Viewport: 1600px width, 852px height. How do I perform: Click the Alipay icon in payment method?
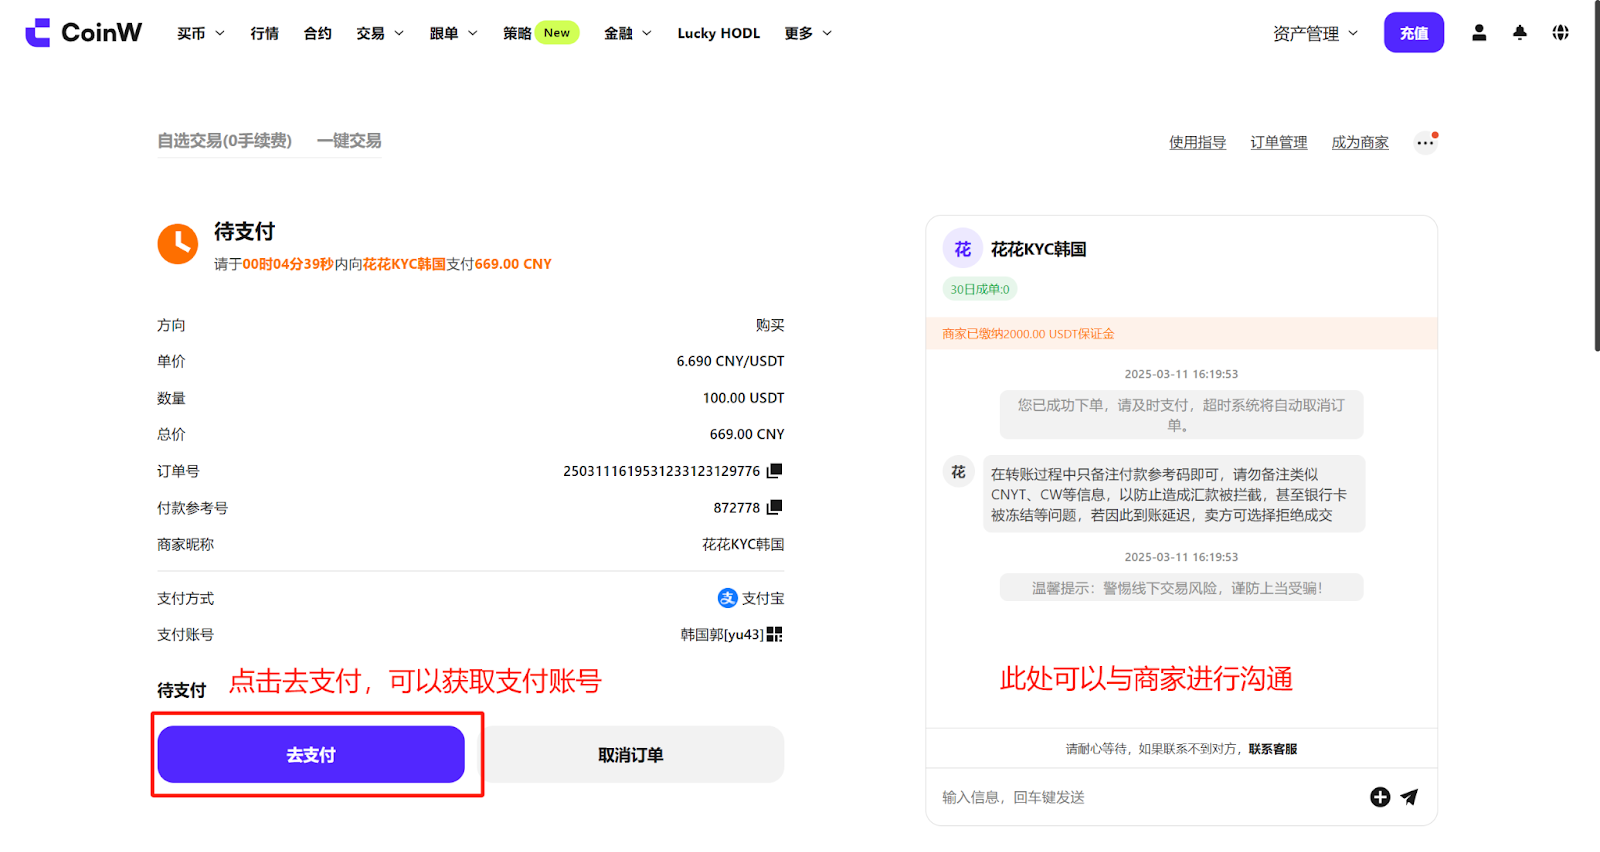click(727, 598)
